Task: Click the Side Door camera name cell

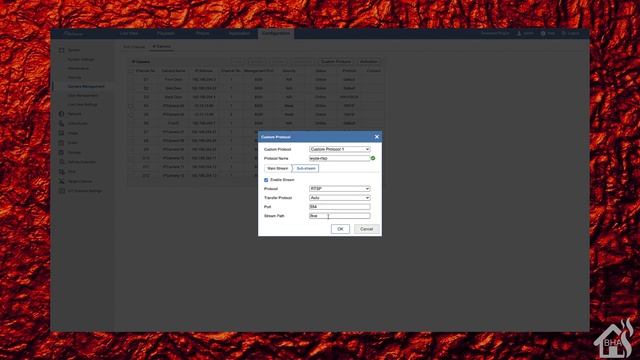Action: click(173, 88)
